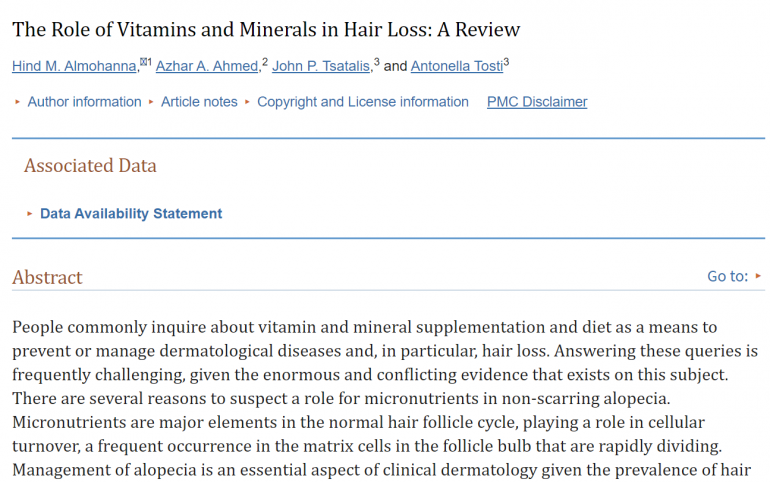770x482 pixels.
Task: Open author link John P. Tsatalis
Action: coord(321,66)
